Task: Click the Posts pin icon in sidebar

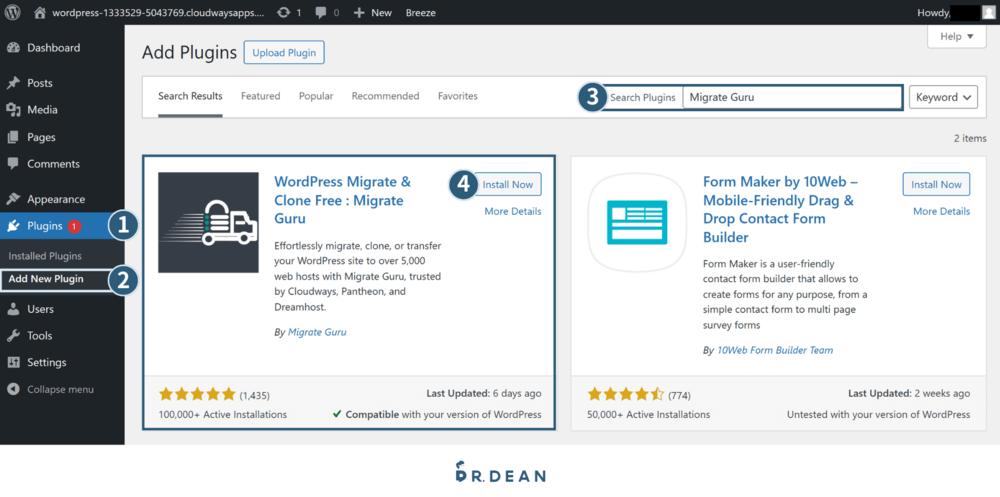Action: 13,83
